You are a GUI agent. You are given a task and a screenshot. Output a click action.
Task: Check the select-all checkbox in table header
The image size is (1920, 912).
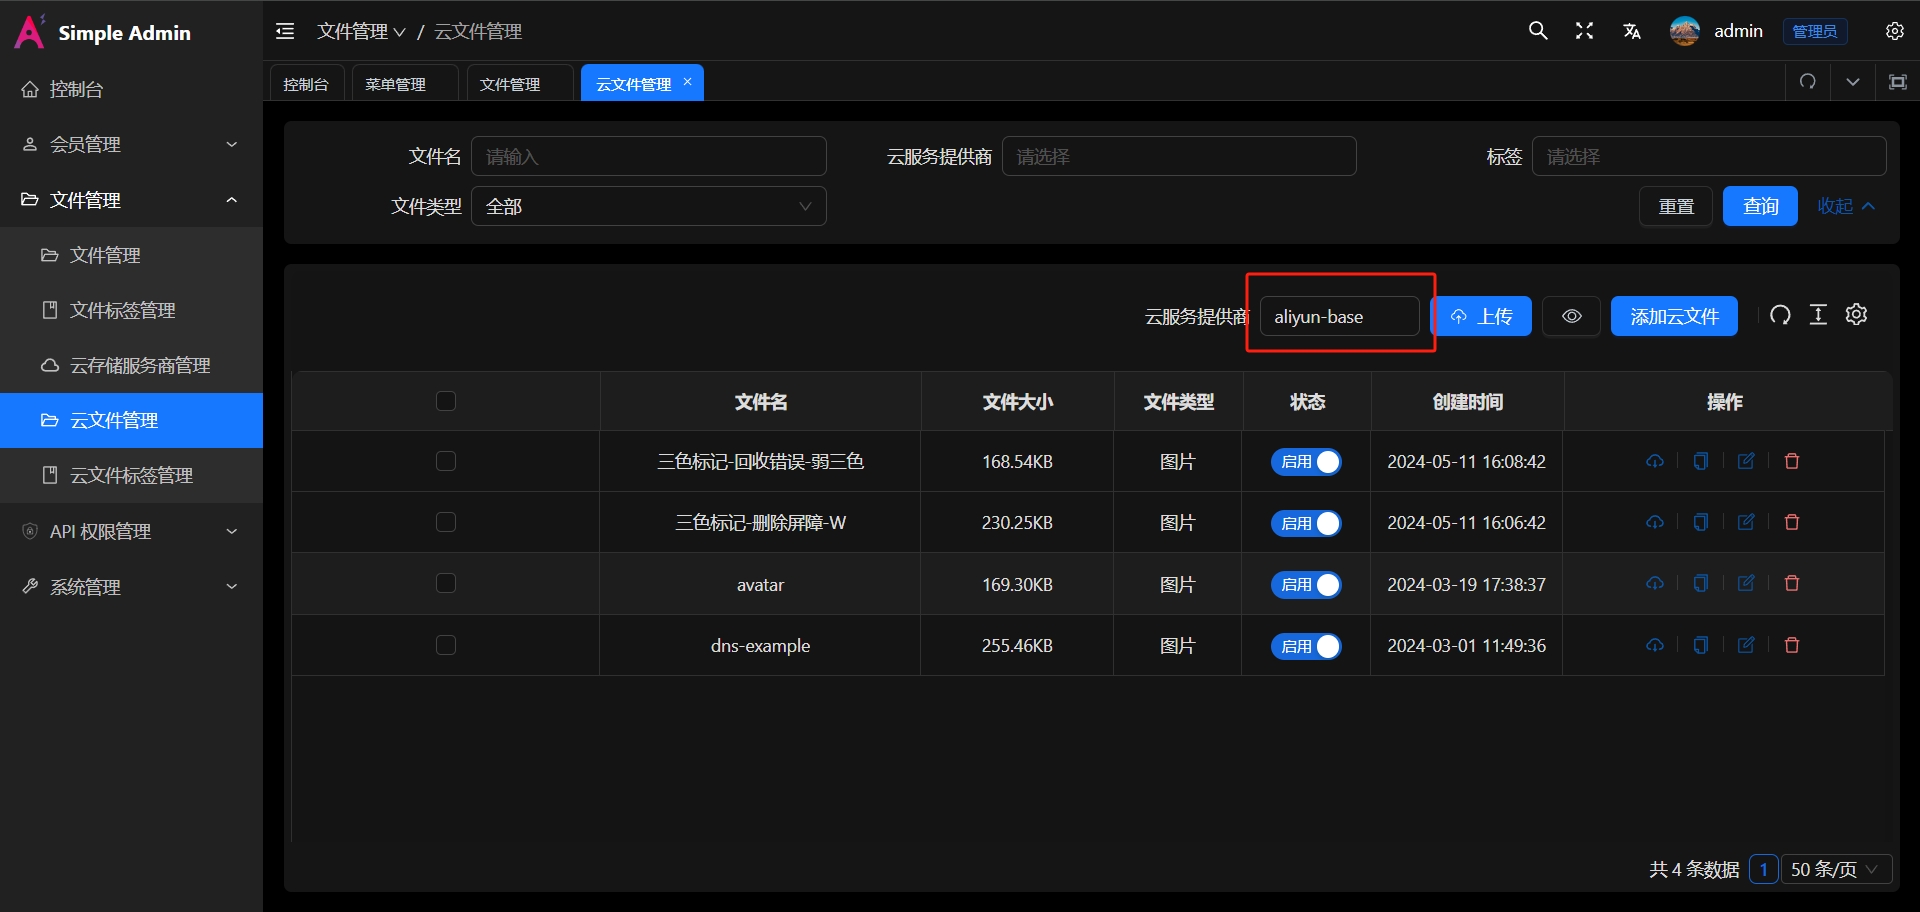446,401
